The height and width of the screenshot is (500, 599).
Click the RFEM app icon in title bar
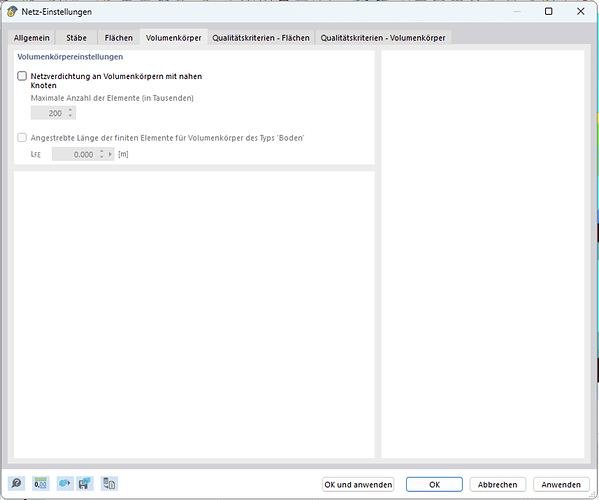[12, 11]
